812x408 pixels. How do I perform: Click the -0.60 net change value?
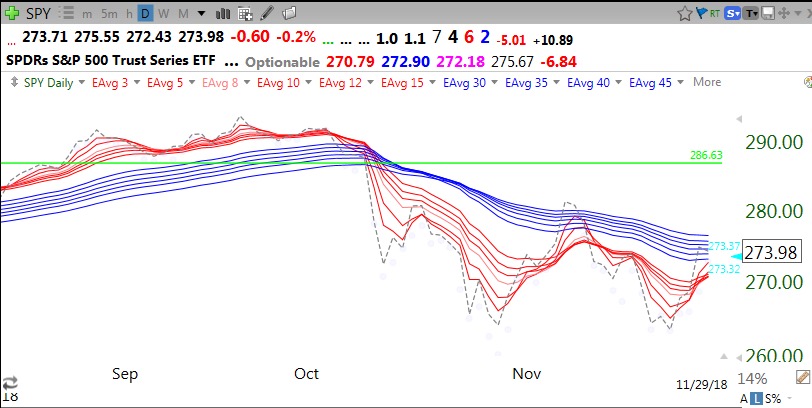(250, 37)
